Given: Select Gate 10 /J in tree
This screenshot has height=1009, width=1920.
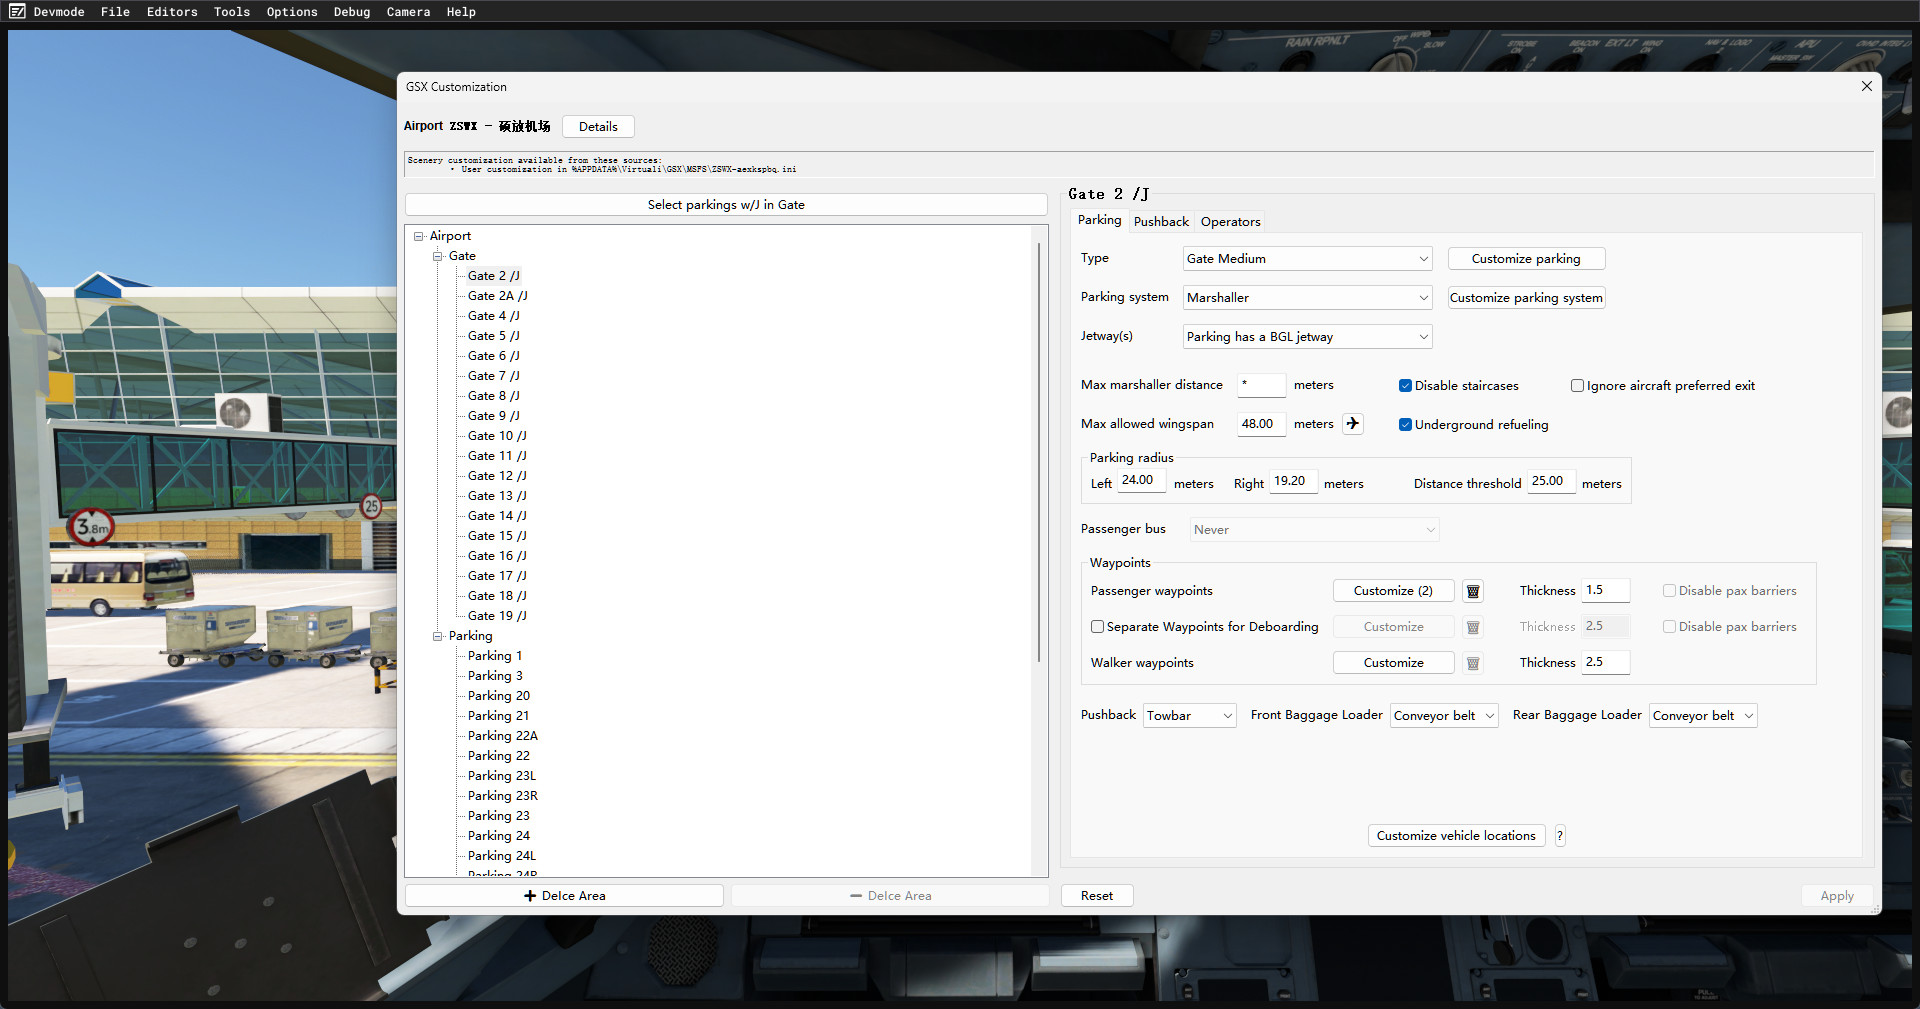Looking at the screenshot, I should [497, 436].
